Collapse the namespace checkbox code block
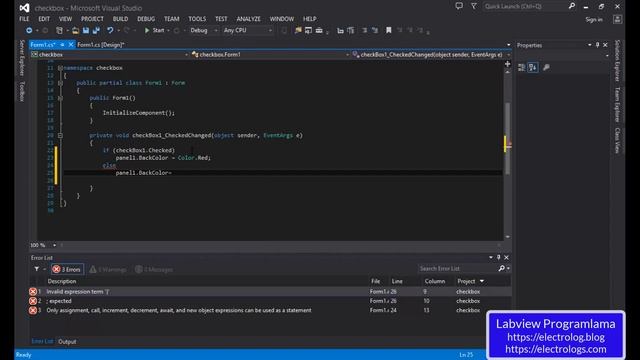This screenshot has height=360, width=640. coord(60,68)
